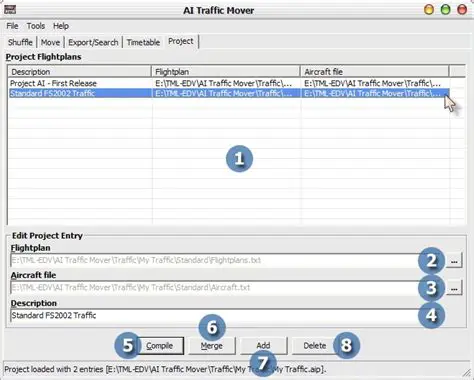474x380 pixels.
Task: Click the Flightplan column header
Action: point(226,72)
